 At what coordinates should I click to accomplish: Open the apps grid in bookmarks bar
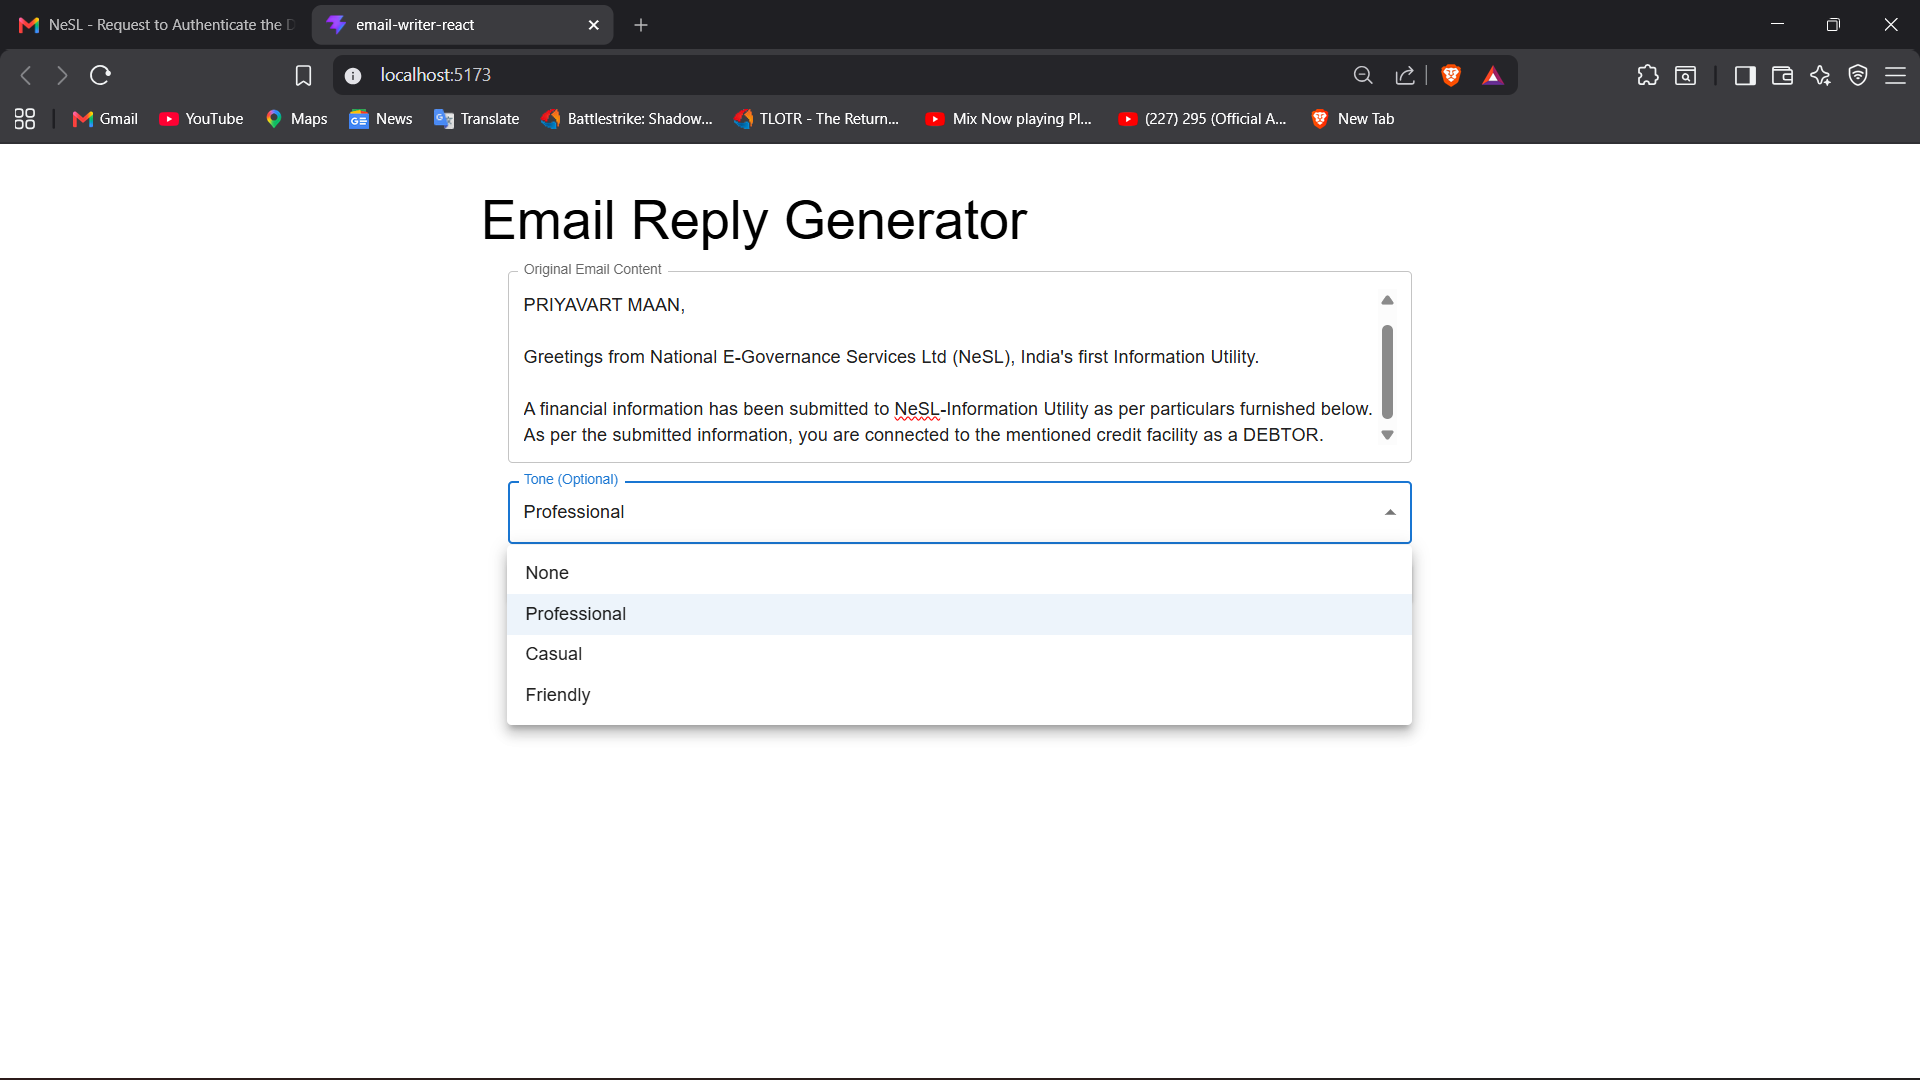[x=25, y=119]
